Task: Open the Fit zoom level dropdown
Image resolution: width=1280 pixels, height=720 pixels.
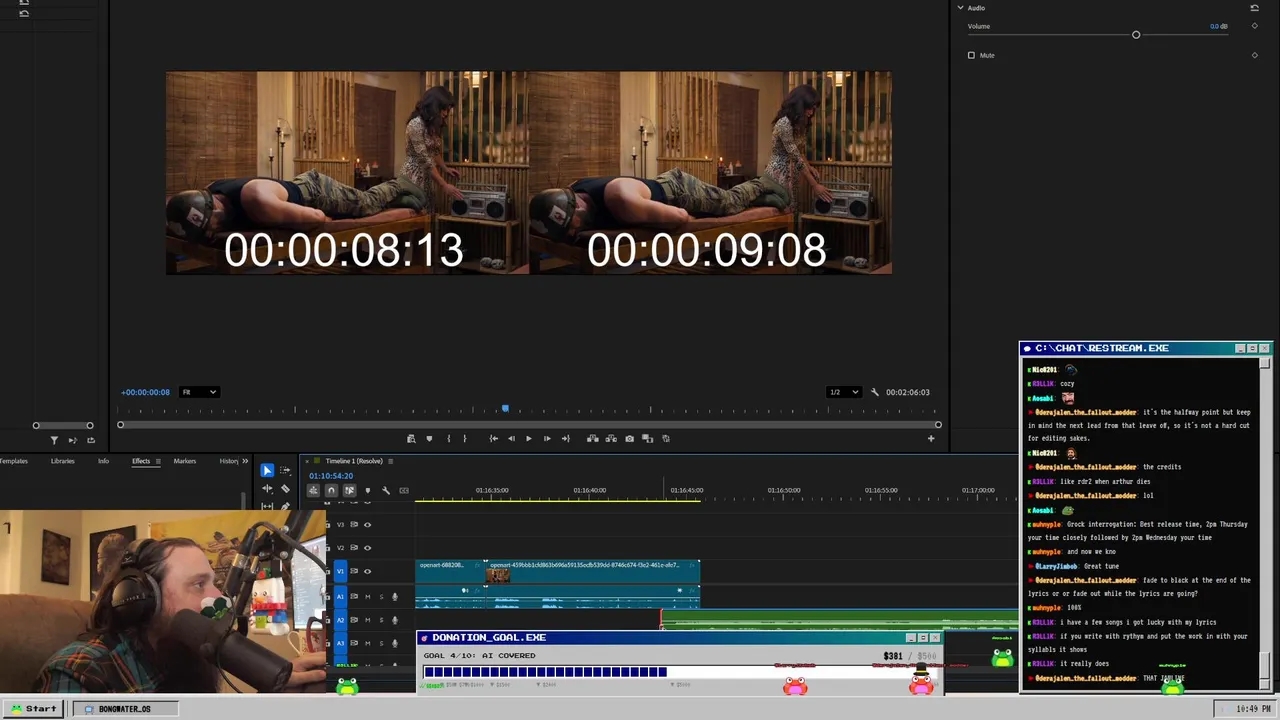Action: (x=199, y=392)
